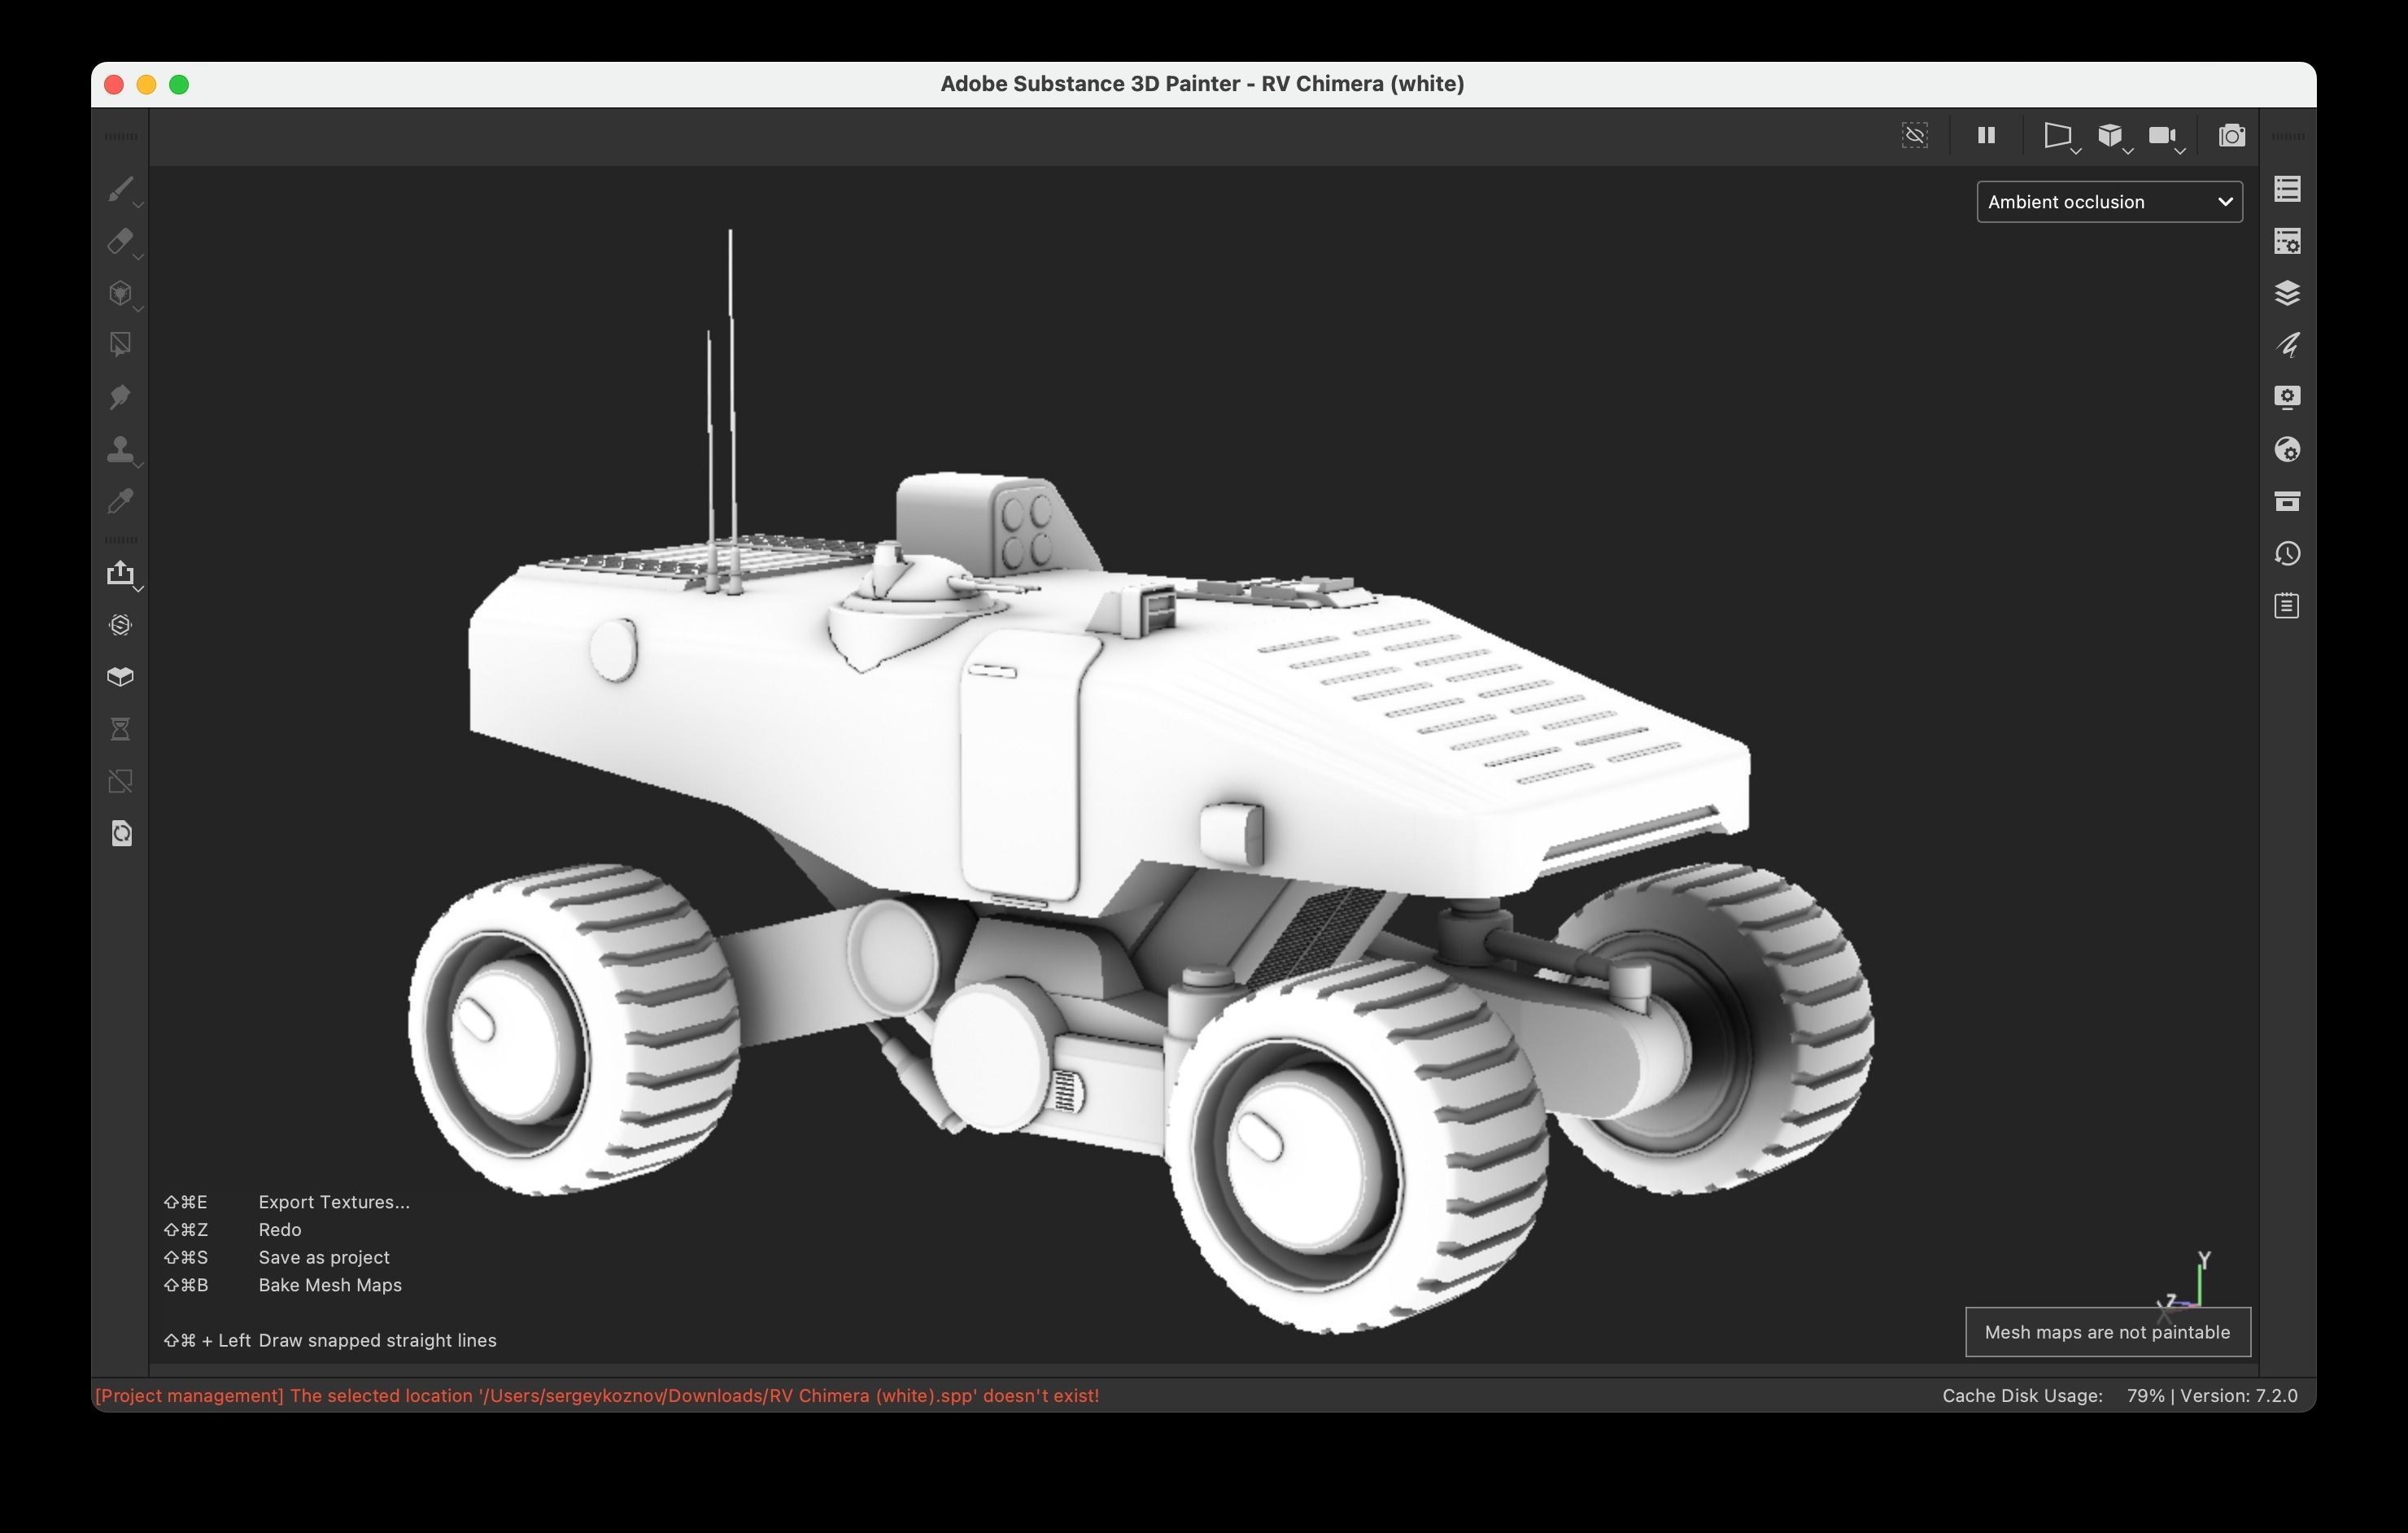
Task: Click 'Bake Mesh Maps' shortcut hint
Action: pyautogui.click(x=330, y=1285)
